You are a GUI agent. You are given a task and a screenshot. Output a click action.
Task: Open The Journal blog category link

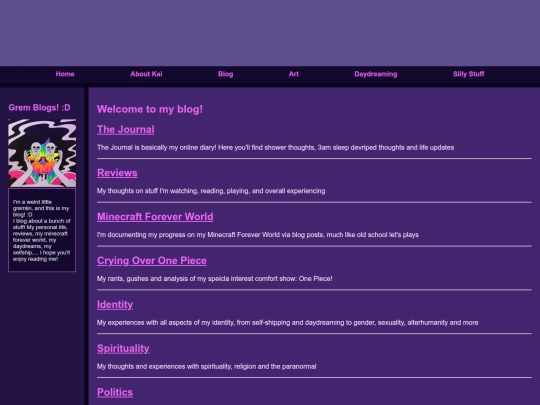tap(126, 129)
